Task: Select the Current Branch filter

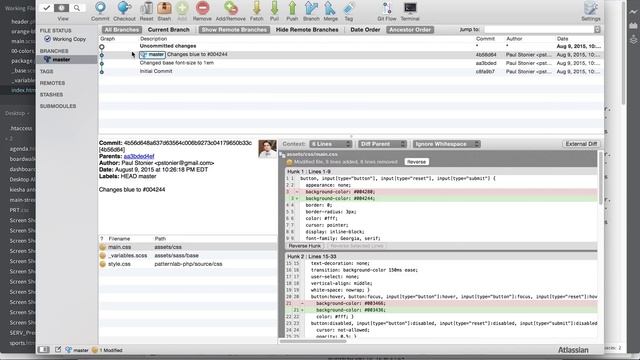Action: 169,30
